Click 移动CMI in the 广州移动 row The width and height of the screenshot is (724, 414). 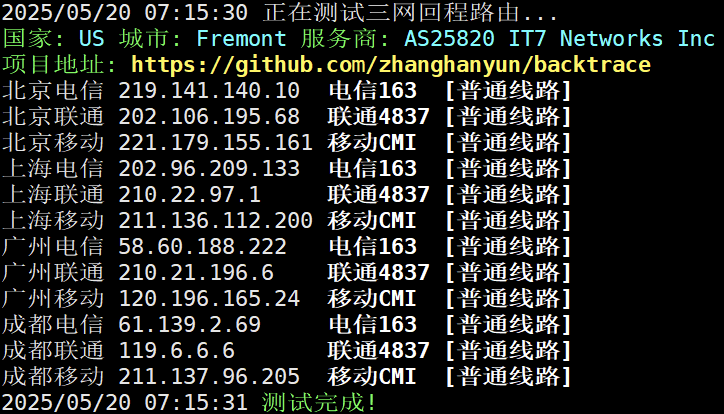click(372, 299)
